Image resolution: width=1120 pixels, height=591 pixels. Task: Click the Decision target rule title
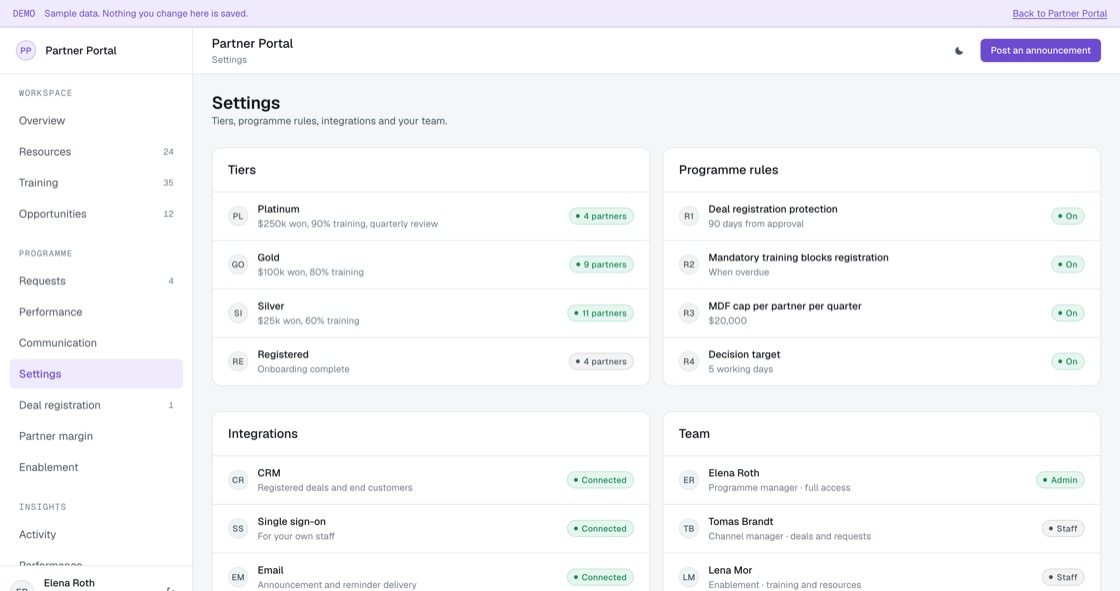point(744,355)
